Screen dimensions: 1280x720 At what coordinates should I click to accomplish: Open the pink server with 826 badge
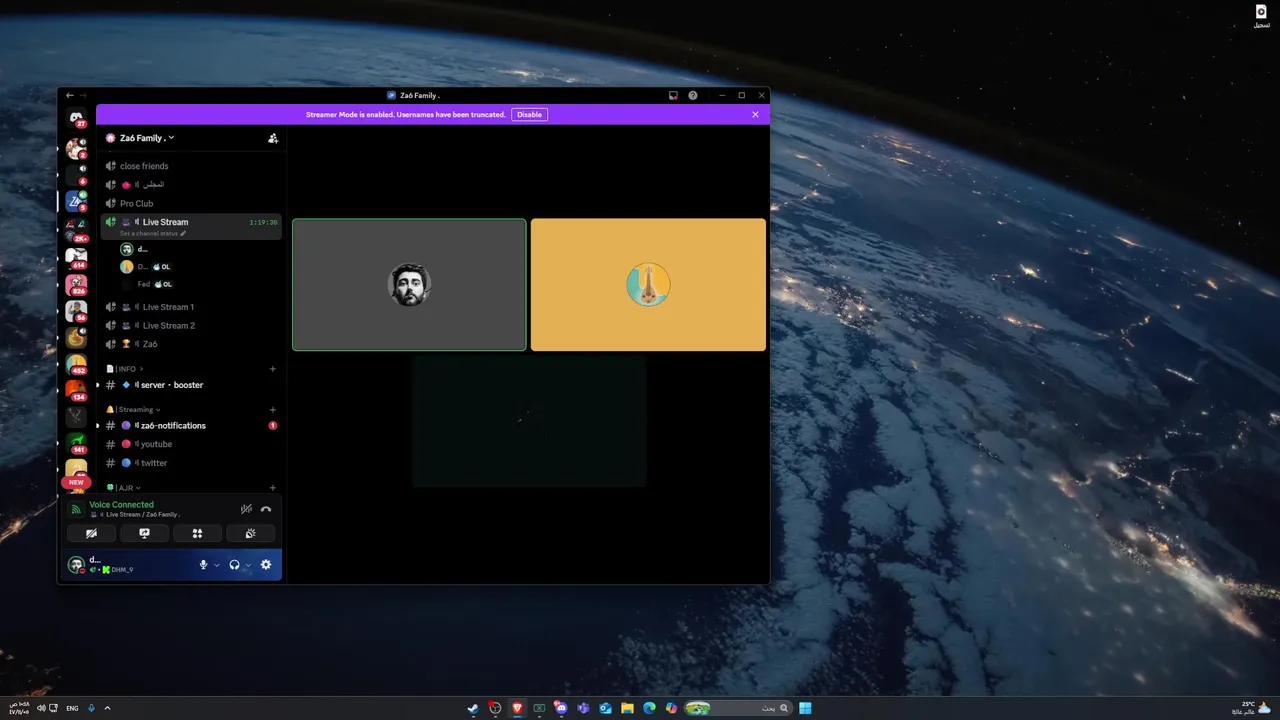[76, 285]
